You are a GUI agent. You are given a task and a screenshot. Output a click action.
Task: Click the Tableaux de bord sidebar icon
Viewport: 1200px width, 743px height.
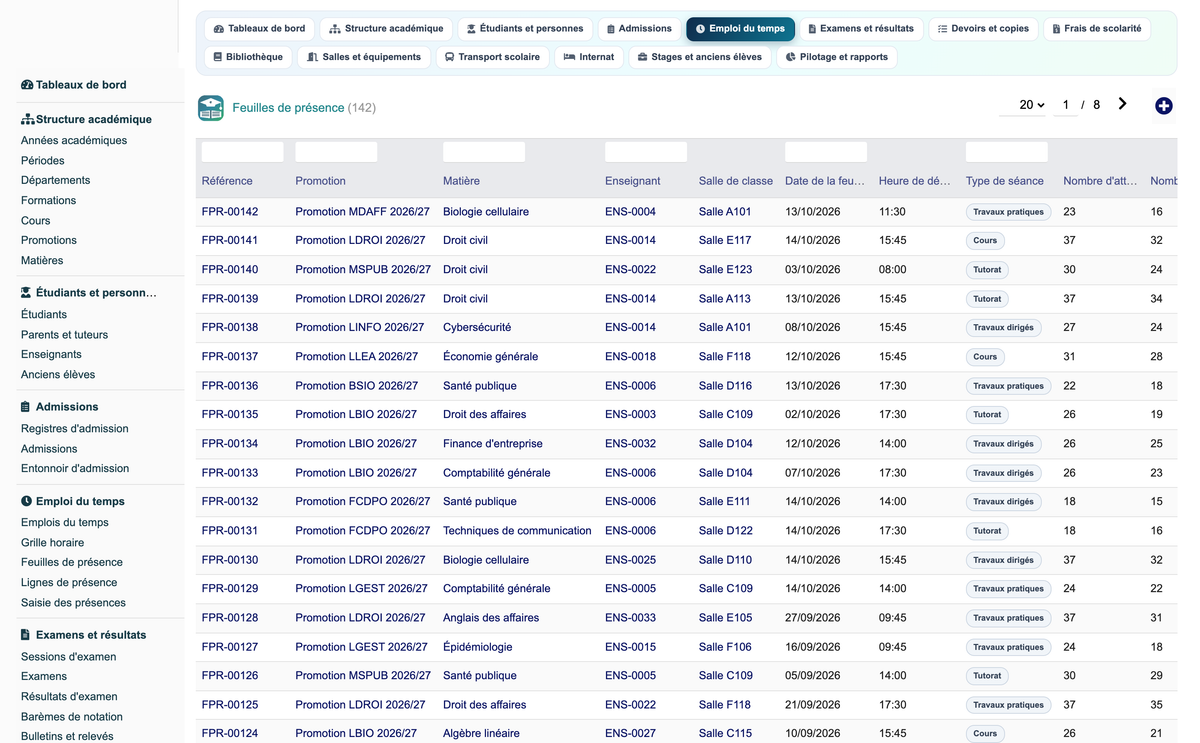27,85
